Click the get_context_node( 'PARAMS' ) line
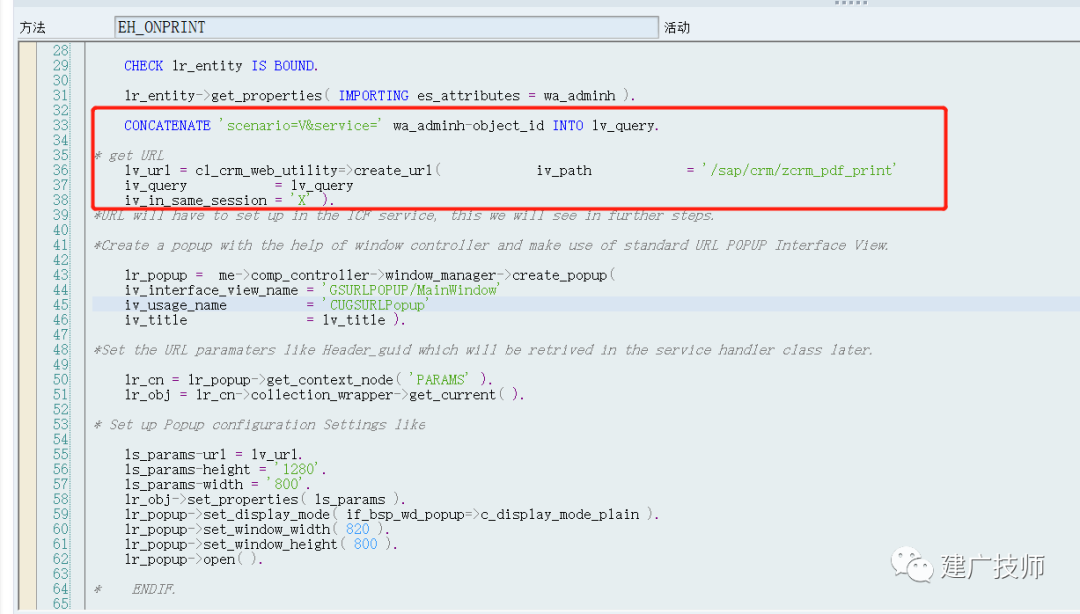Screen dimensions: 1080x614 click(308, 380)
